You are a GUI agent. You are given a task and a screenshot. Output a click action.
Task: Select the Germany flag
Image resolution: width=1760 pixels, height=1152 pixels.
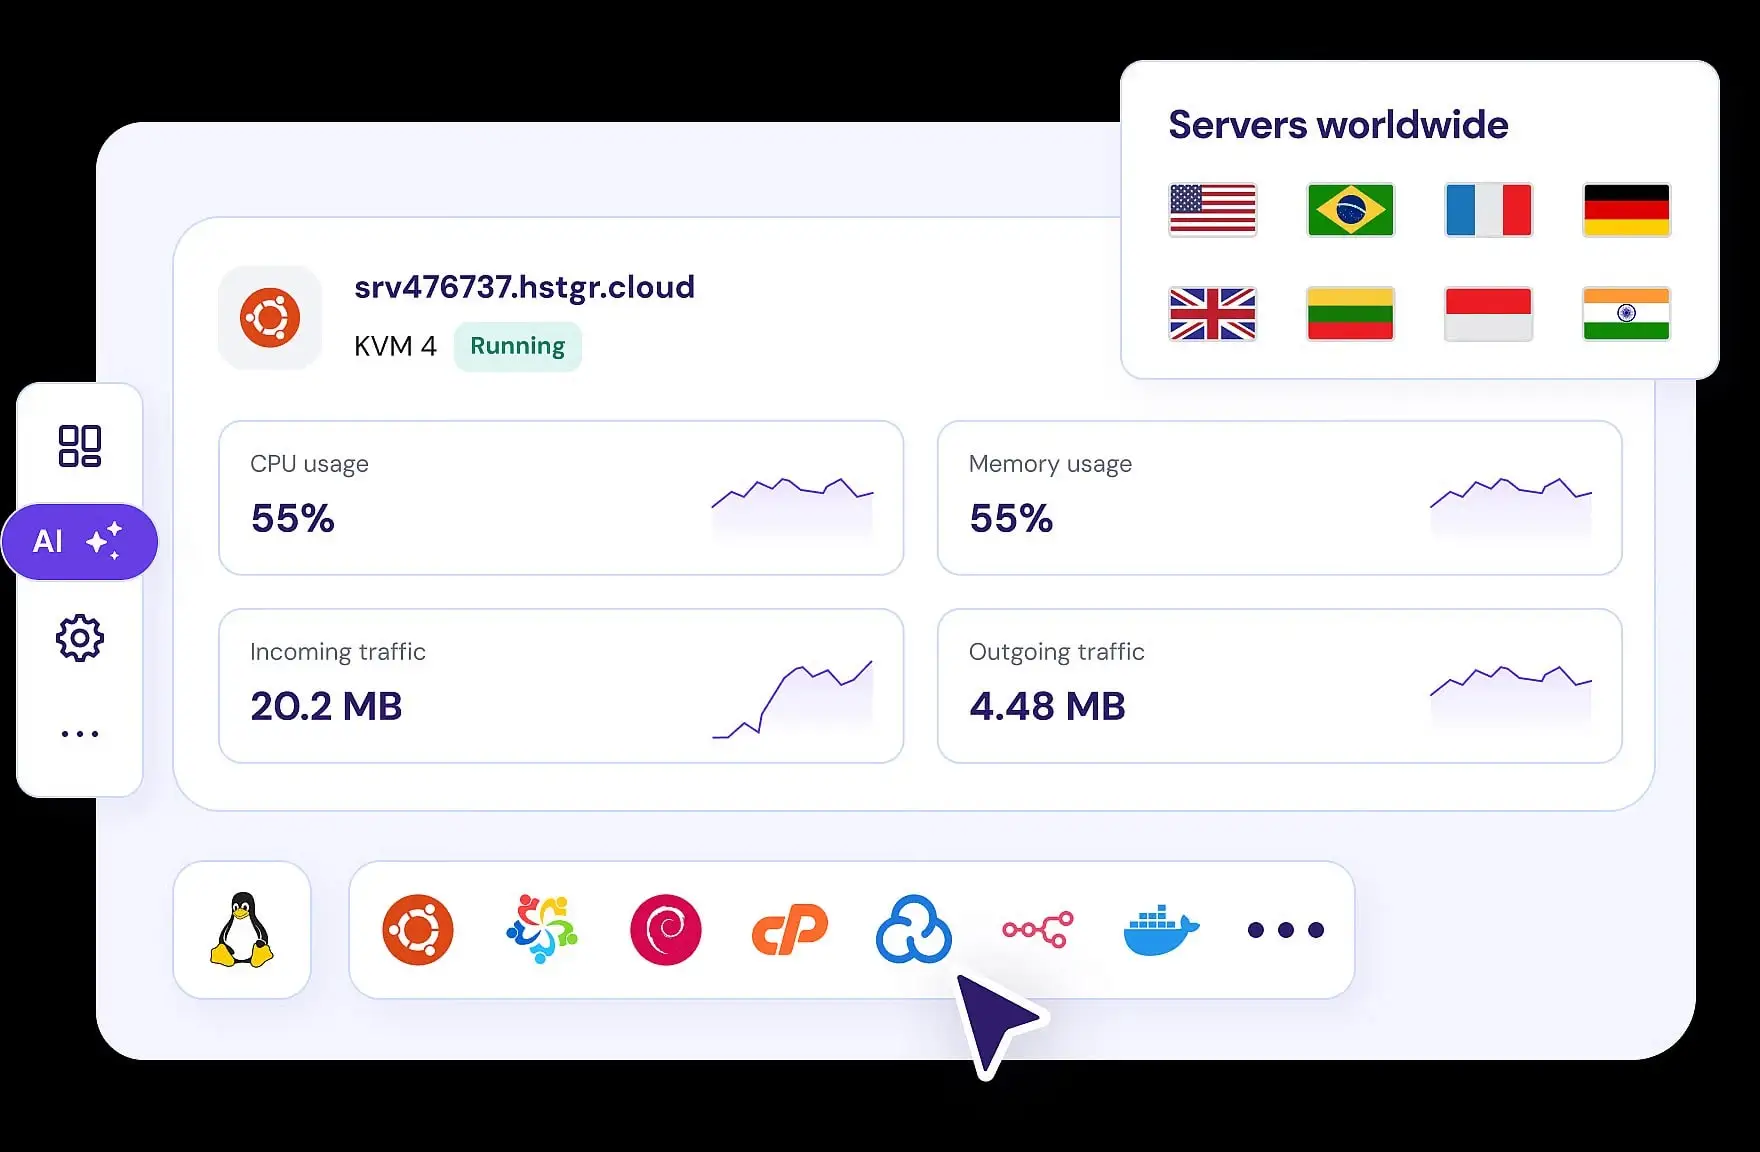click(x=1626, y=210)
